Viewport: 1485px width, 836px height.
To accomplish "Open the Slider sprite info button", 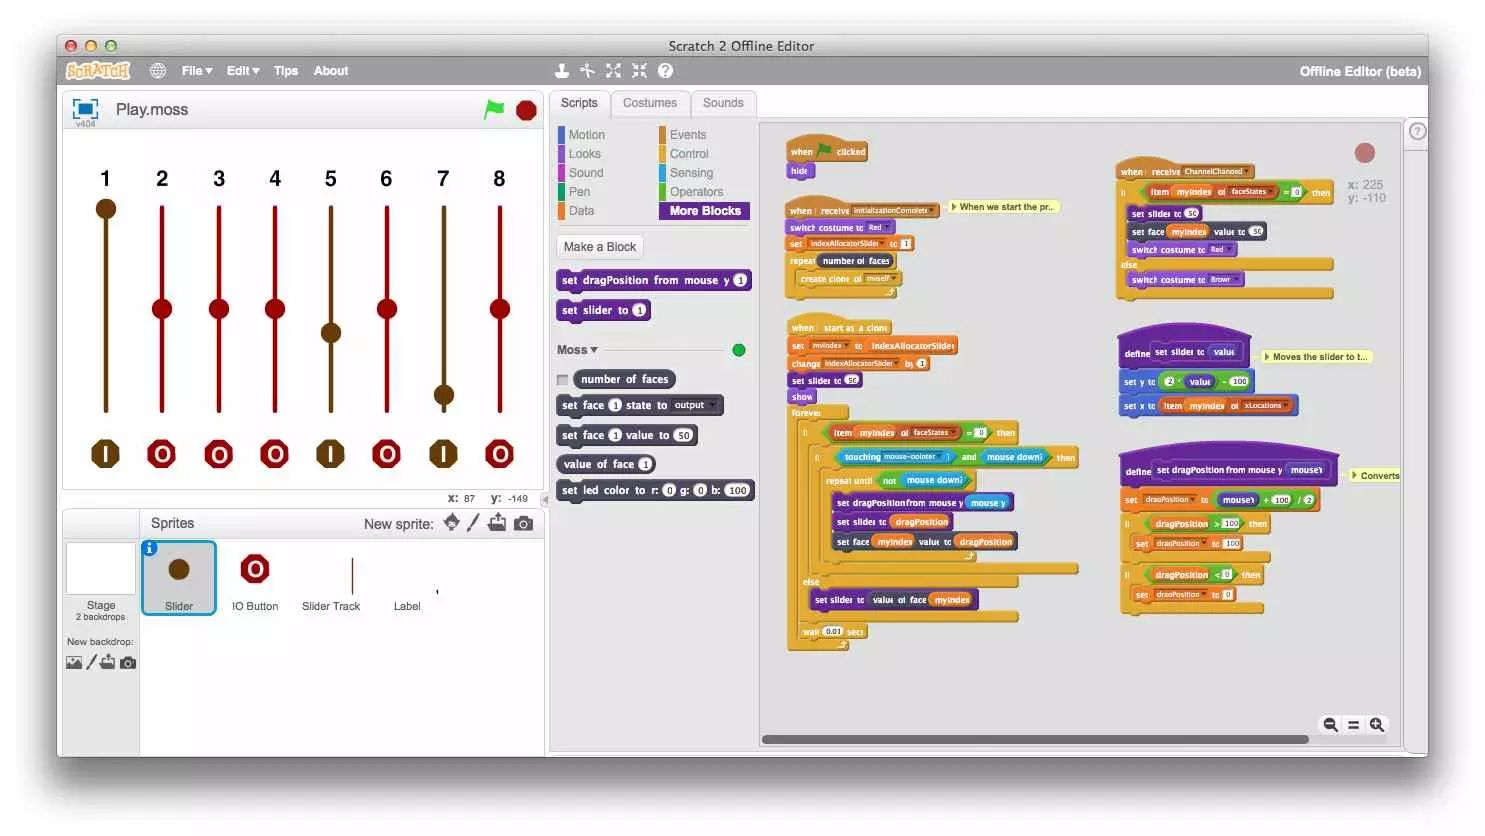I will click(150, 548).
